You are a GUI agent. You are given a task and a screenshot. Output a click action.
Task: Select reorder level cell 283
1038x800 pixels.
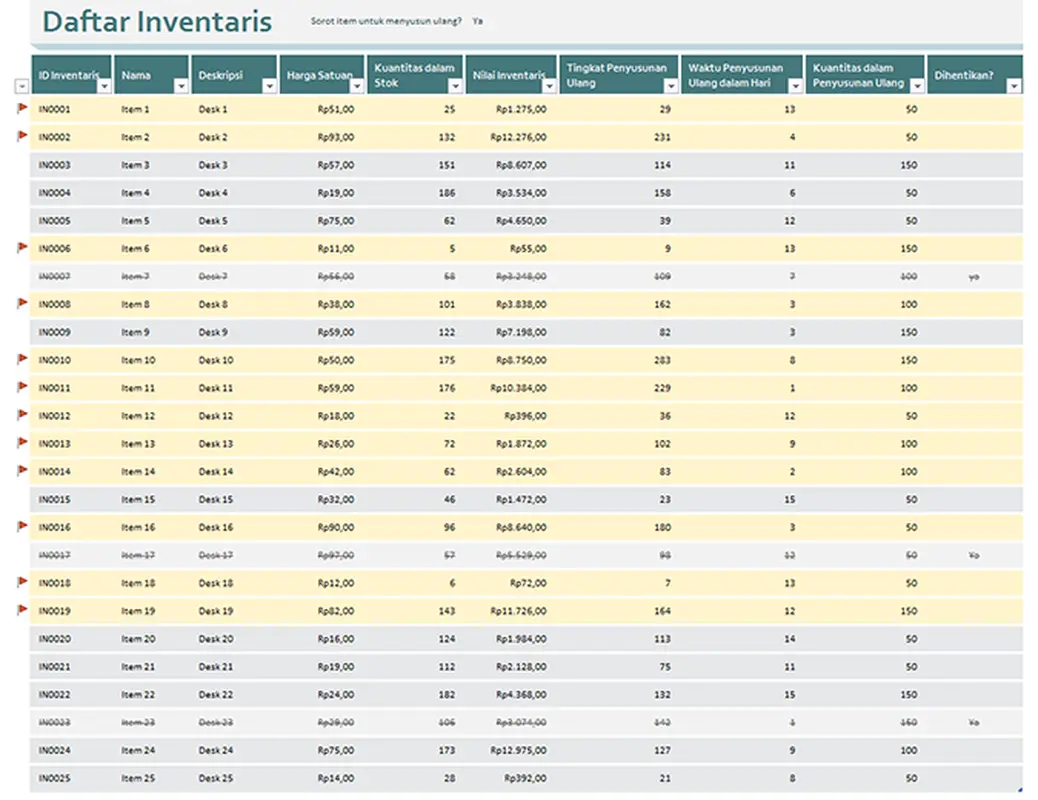[x=662, y=360]
